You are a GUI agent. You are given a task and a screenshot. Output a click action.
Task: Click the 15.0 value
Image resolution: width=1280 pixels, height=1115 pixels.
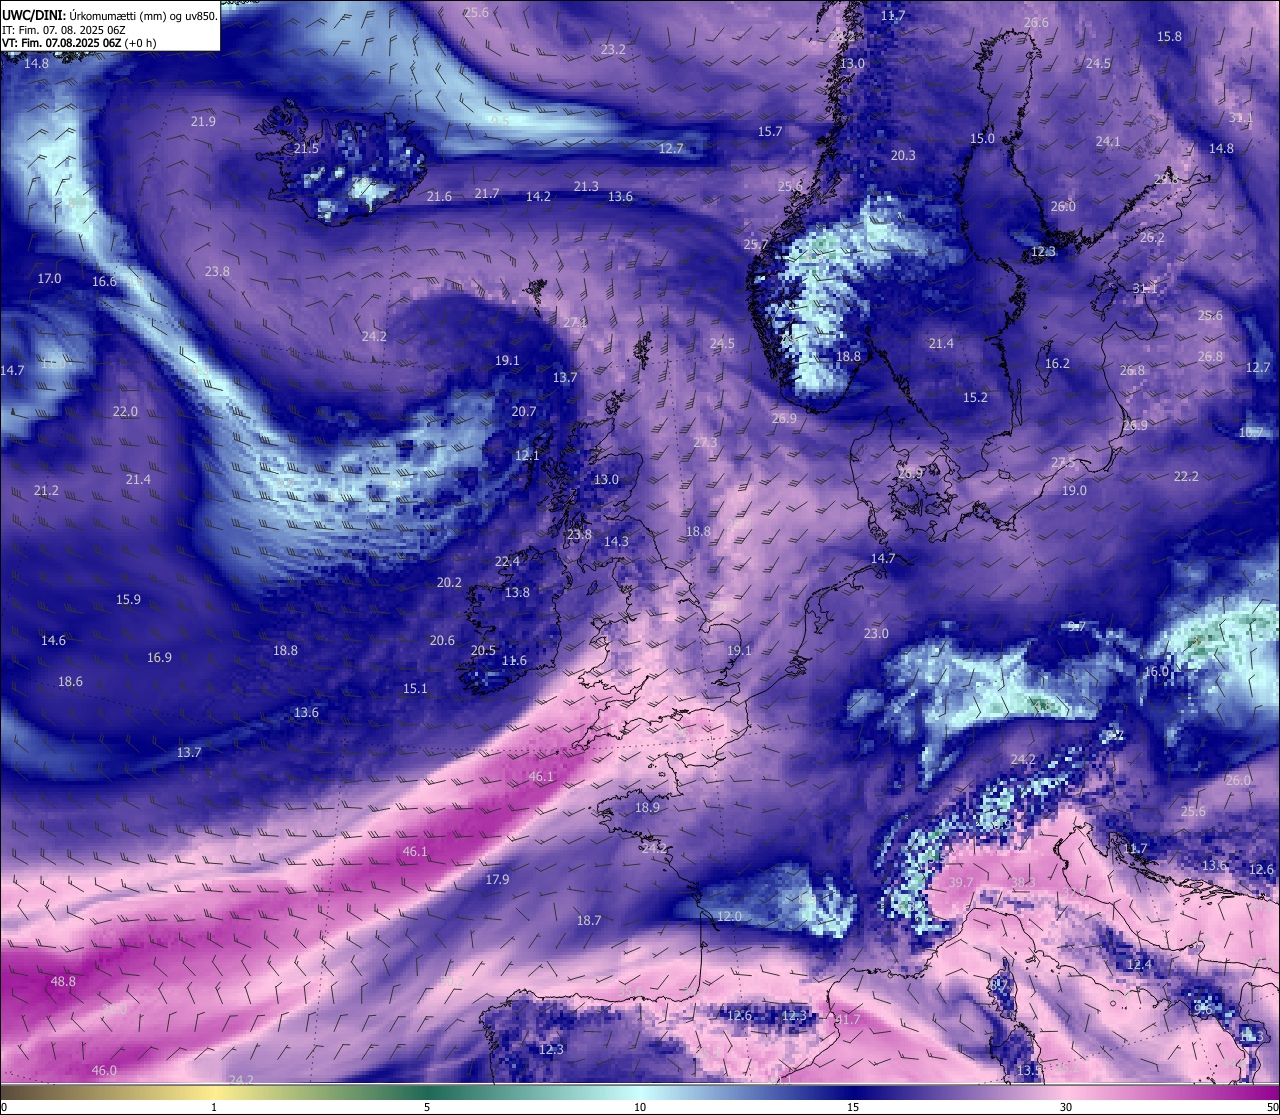(983, 139)
